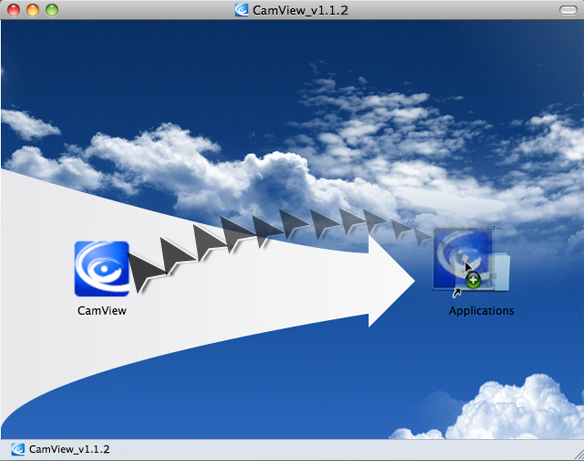Click empty dark blue sky to deselect
The height and width of the screenshot is (461, 585).
[x=149, y=67]
